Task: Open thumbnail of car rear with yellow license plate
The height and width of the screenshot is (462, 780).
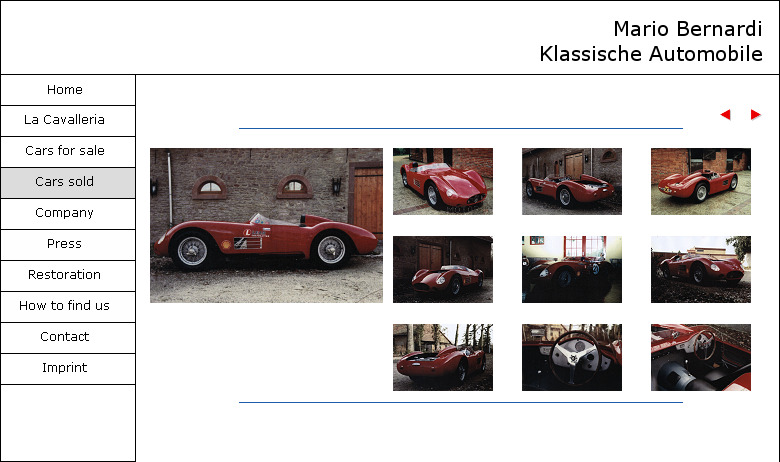Action: 701,182
